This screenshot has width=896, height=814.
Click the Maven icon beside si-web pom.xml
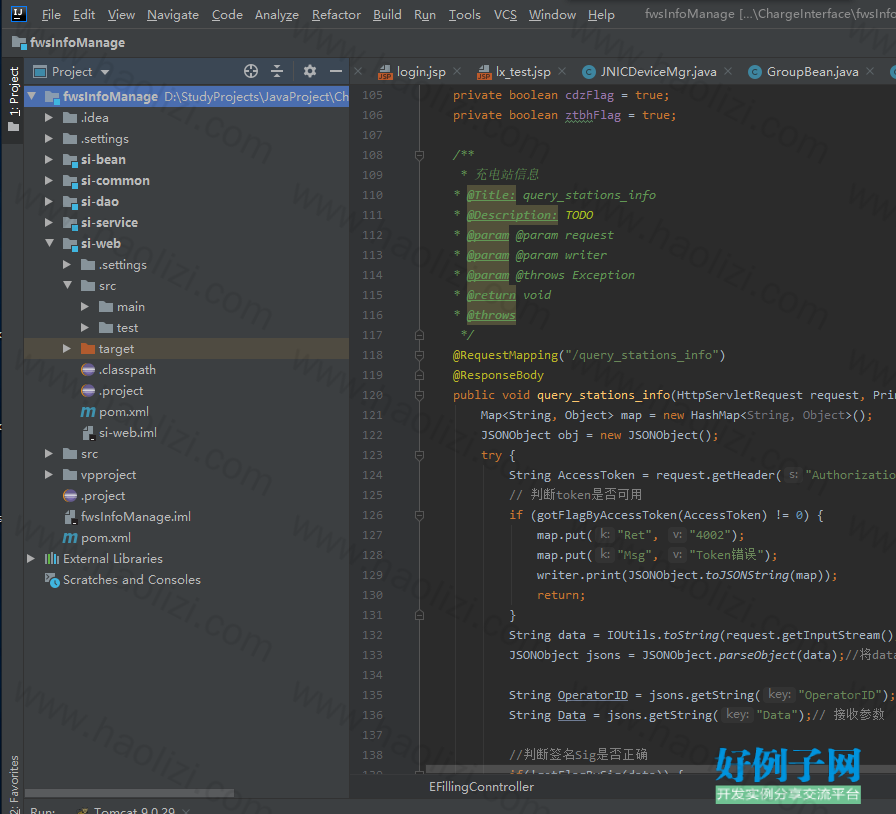coord(88,412)
